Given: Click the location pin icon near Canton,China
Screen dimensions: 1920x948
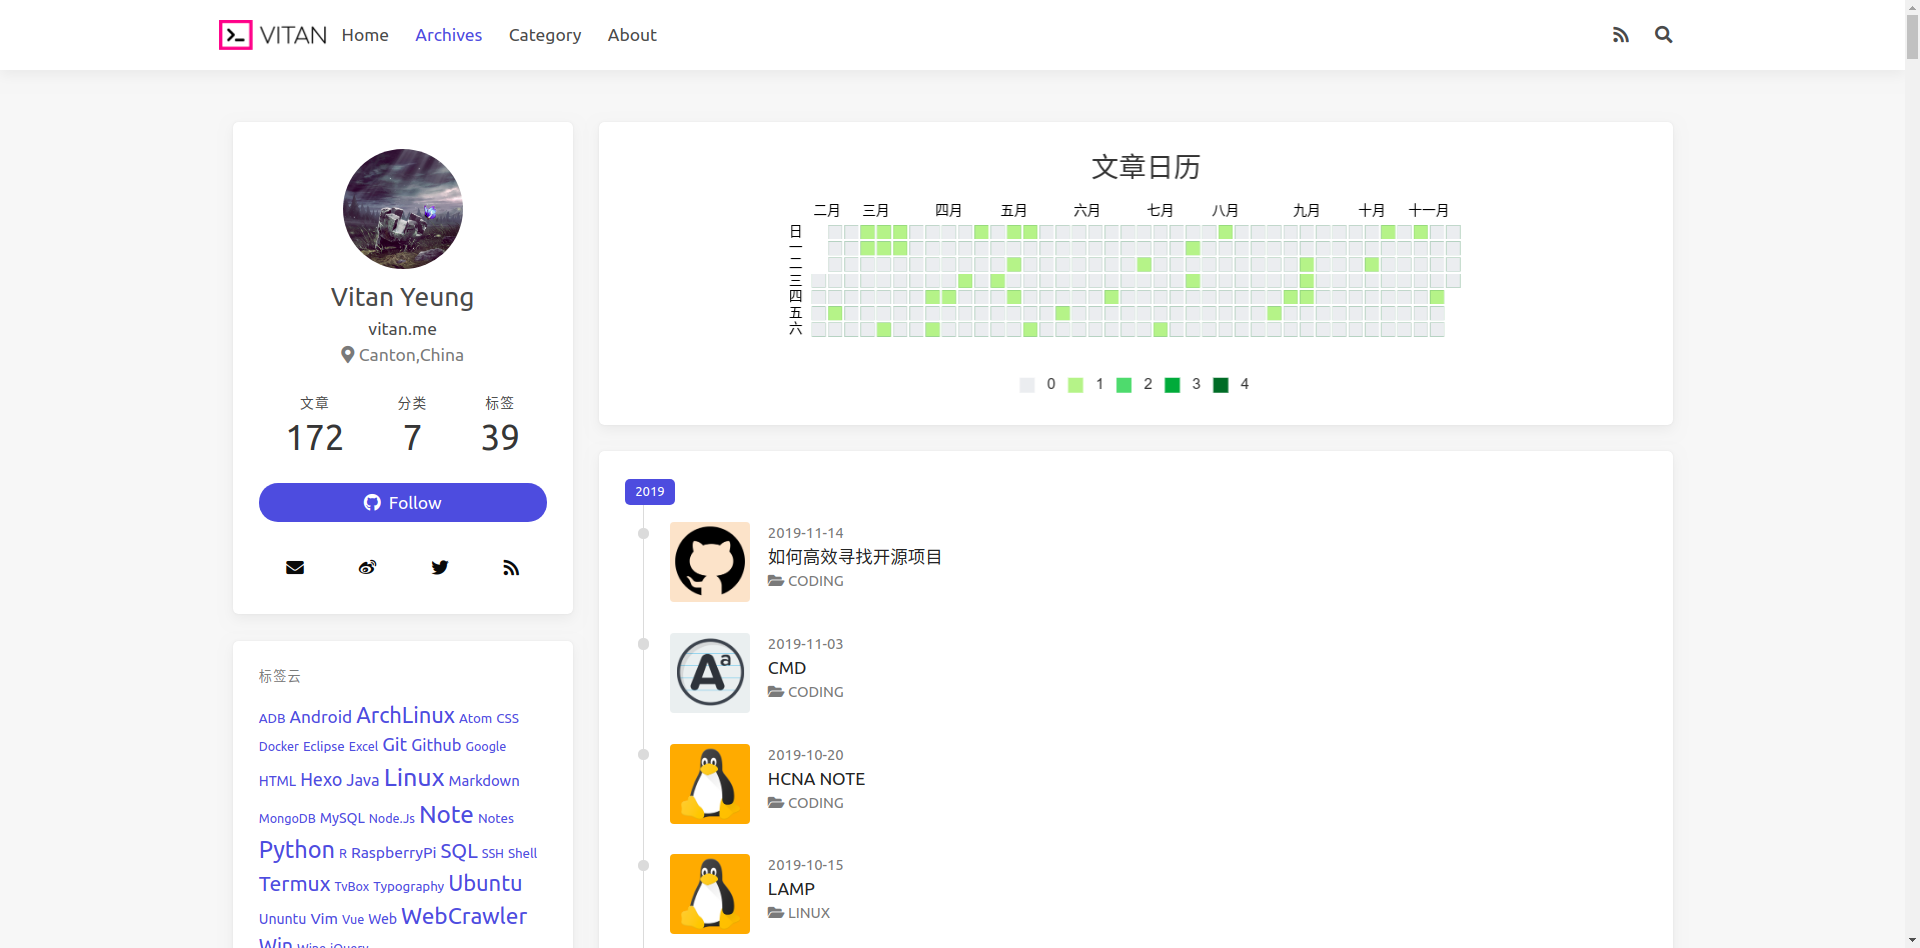Looking at the screenshot, I should (348, 355).
